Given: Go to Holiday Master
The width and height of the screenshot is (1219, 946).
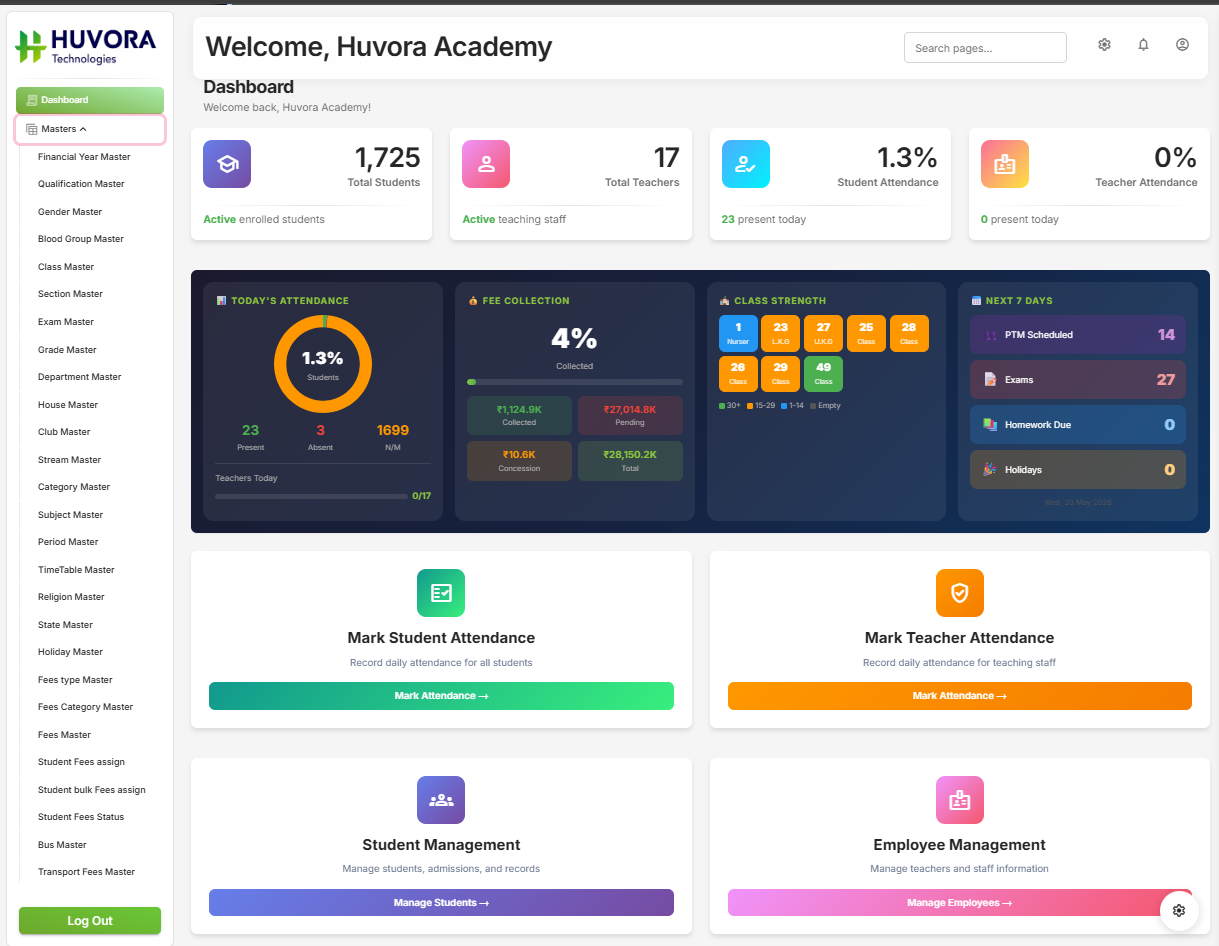Looking at the screenshot, I should [70, 652].
